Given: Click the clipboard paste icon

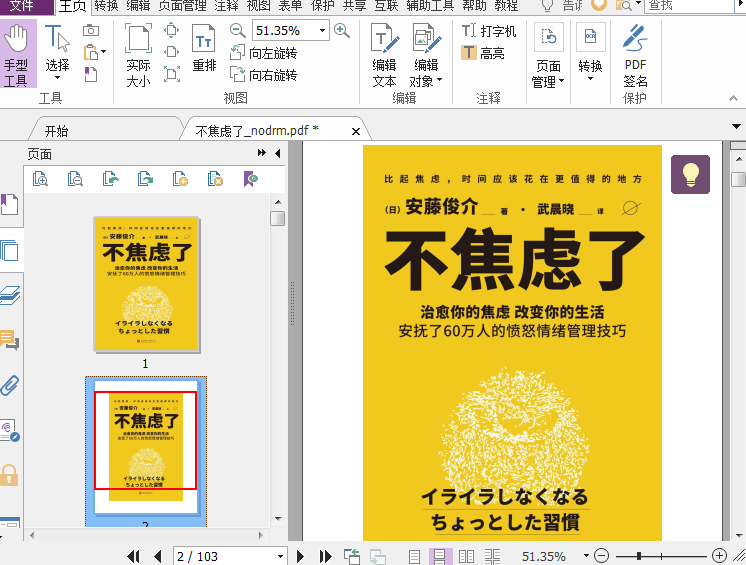Looking at the screenshot, I should click(x=91, y=52).
